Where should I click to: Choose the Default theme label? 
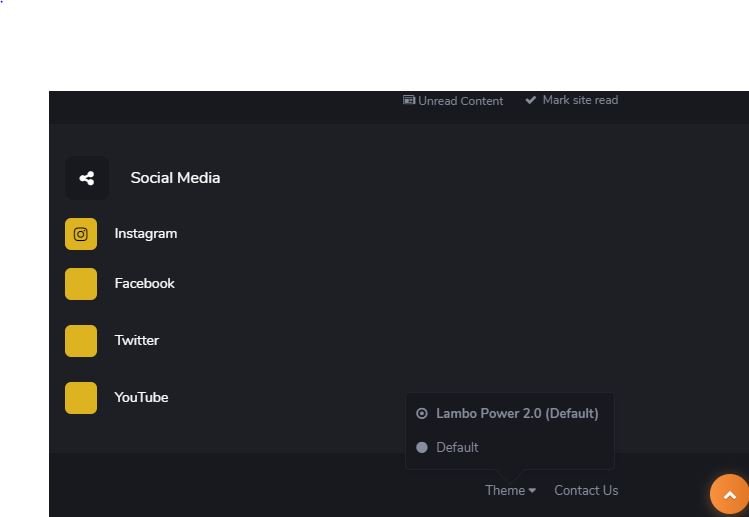[x=457, y=447]
